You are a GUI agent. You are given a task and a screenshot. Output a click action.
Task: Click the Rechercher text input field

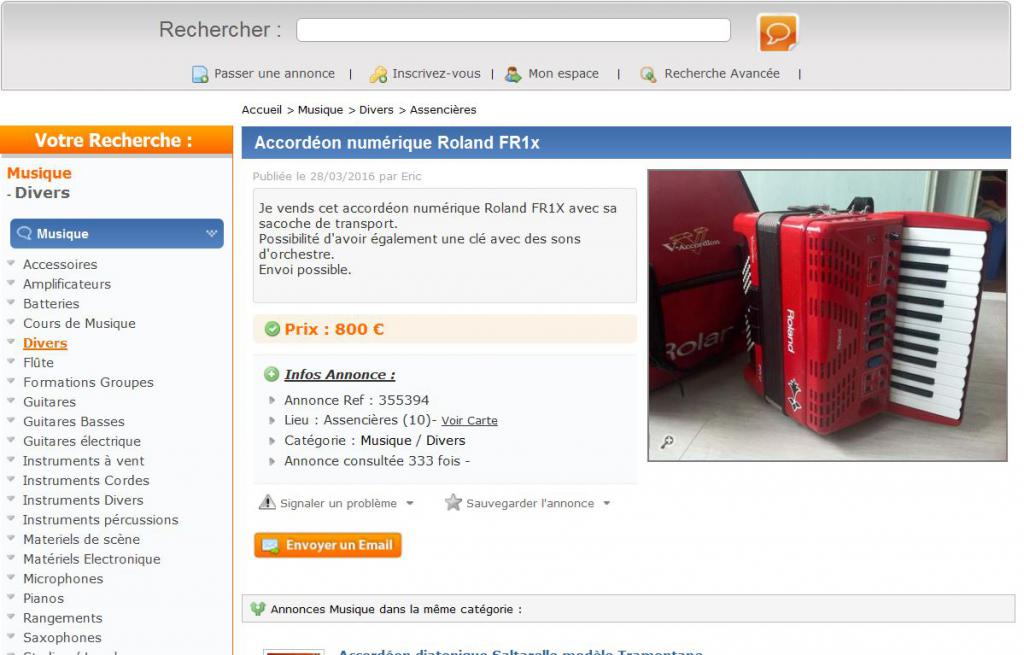513,30
